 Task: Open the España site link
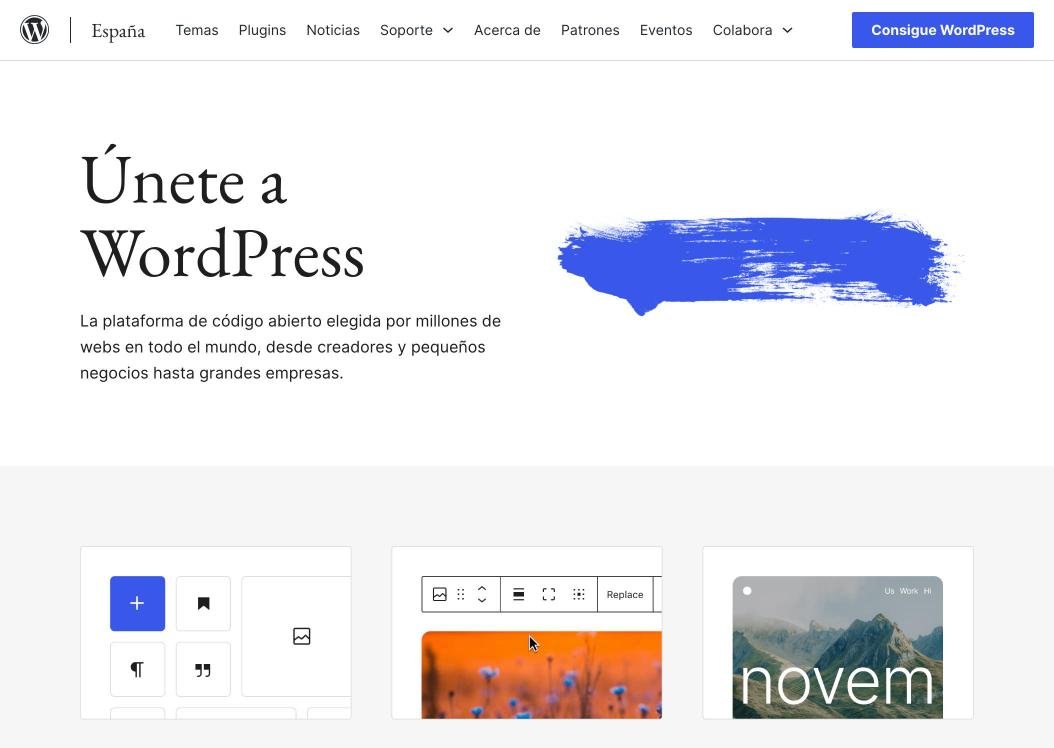[118, 31]
